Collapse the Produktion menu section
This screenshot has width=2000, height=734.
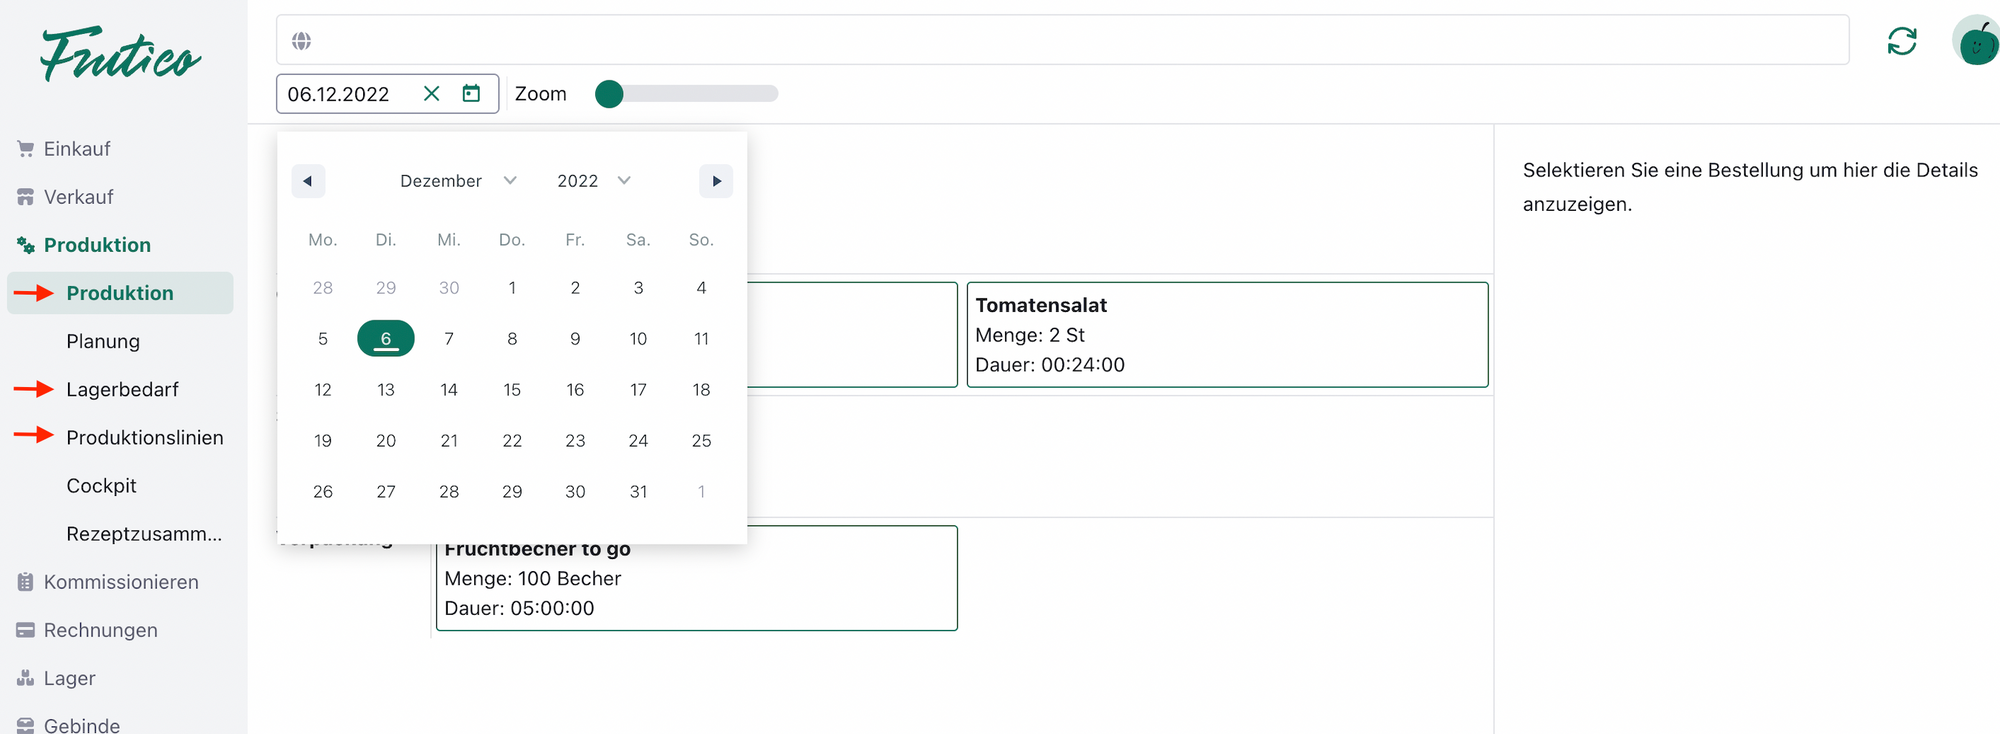click(x=97, y=245)
